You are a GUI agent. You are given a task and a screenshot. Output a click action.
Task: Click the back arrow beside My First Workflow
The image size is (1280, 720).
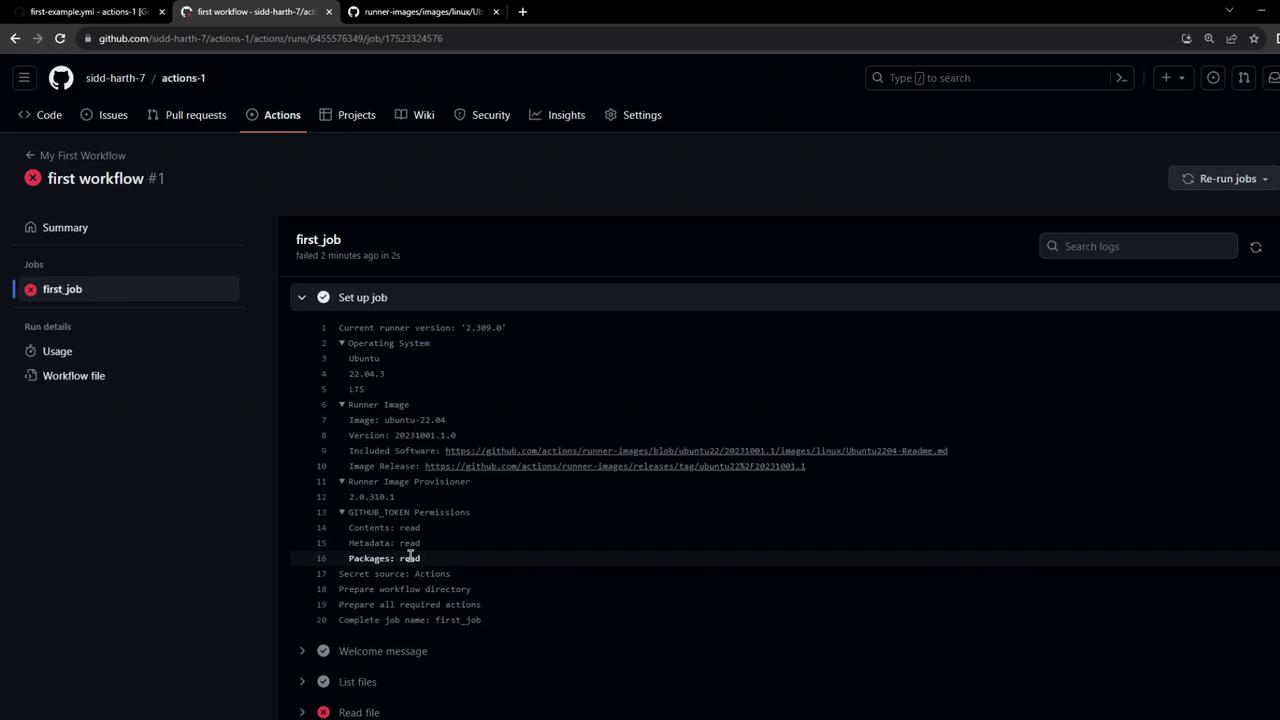(x=30, y=155)
